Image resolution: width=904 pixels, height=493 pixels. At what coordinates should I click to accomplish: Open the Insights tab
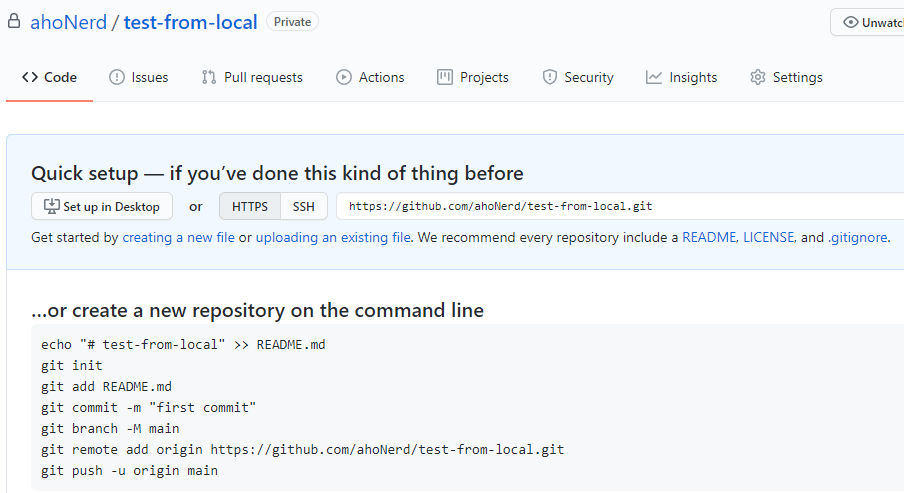(681, 77)
